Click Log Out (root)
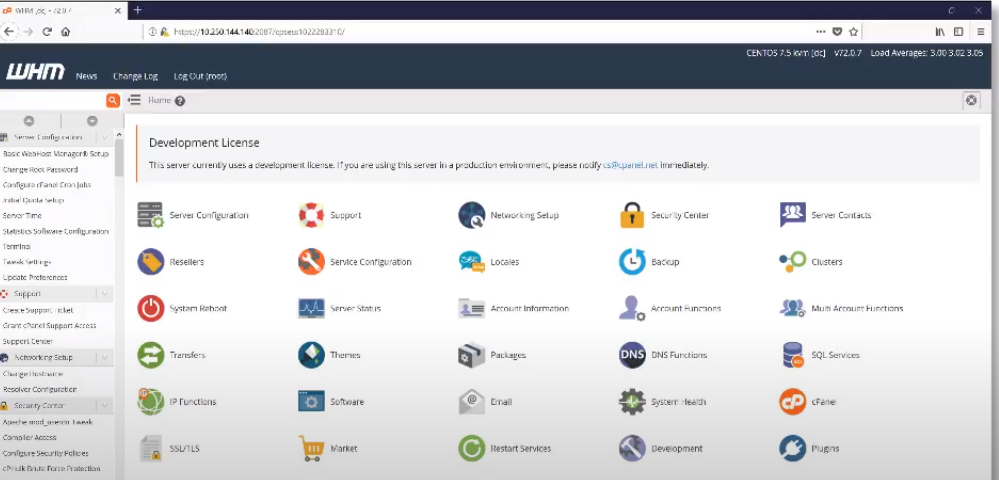 200,76
